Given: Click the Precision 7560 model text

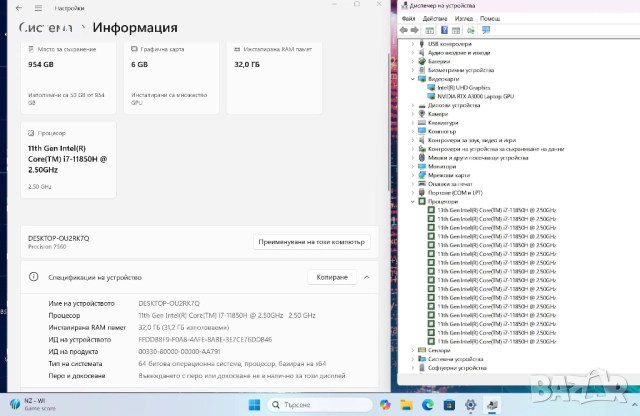Looking at the screenshot, I should 47,247.
